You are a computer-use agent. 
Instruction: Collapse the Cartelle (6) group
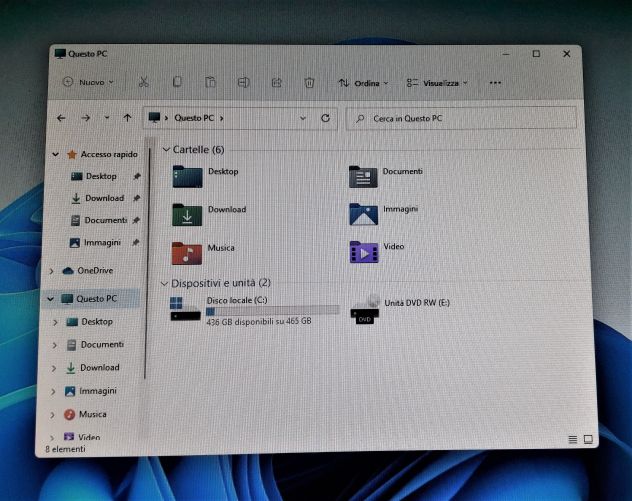(166, 150)
